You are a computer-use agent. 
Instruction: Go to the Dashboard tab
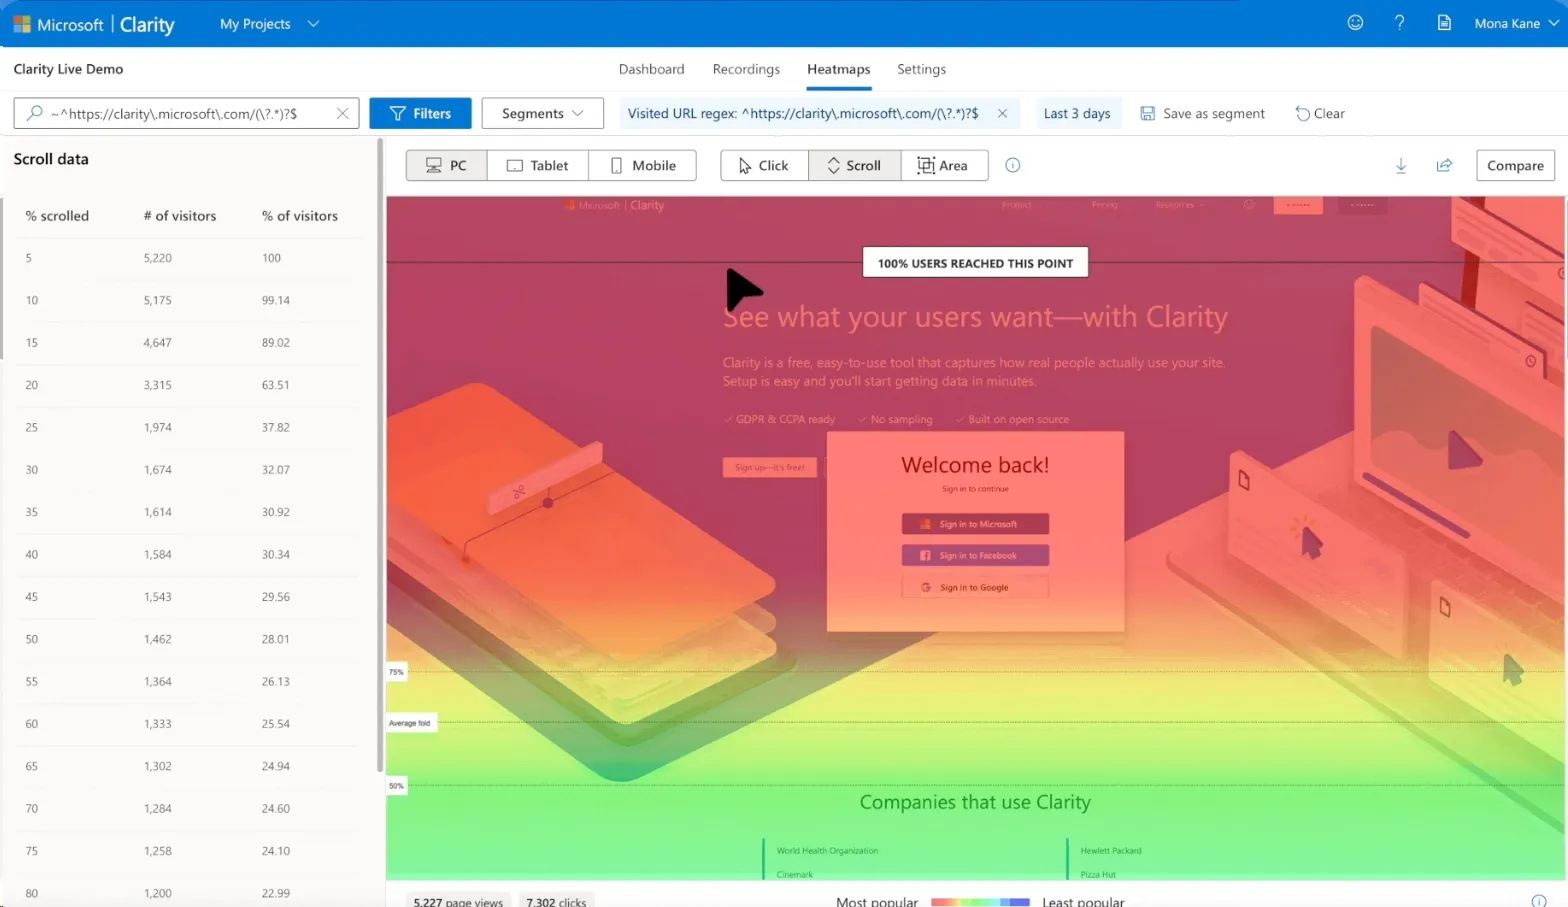(x=651, y=69)
